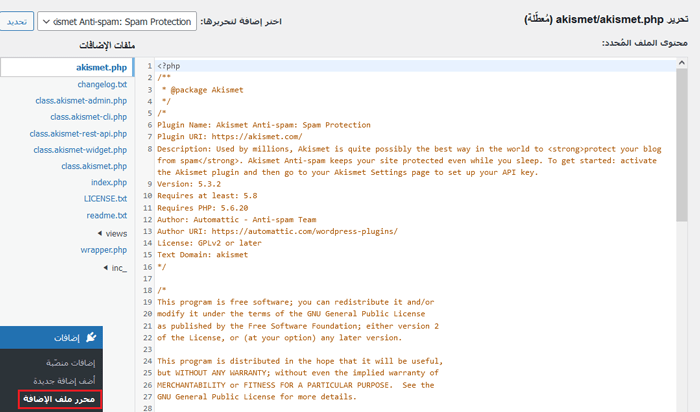This screenshot has height=412, width=700.
Task: Expand the inc_ folder arrow
Action: pyautogui.click(x=105, y=268)
